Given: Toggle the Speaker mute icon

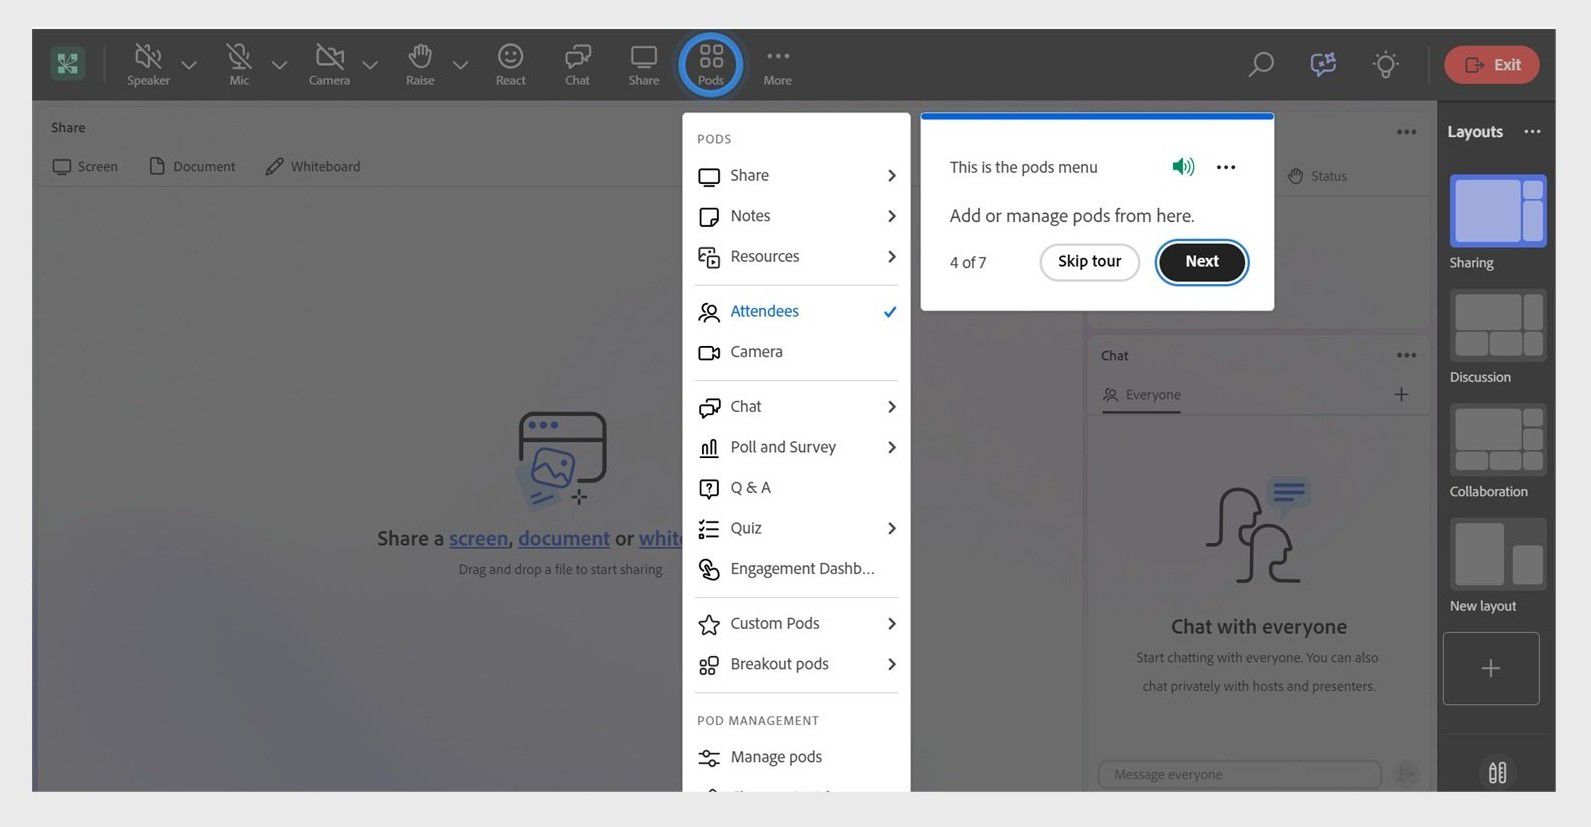Looking at the screenshot, I should [x=148, y=56].
